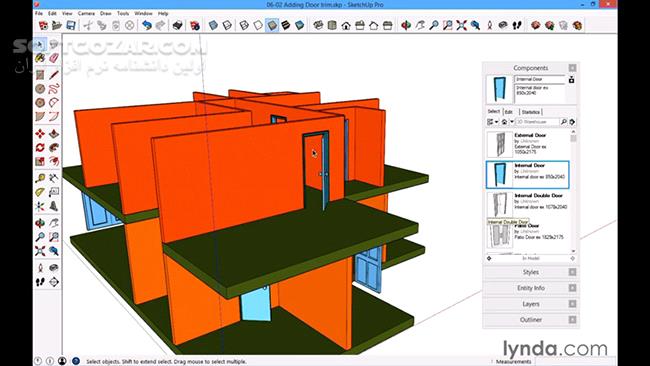Open the Camera menu
The height and width of the screenshot is (366, 650).
pos(86,14)
